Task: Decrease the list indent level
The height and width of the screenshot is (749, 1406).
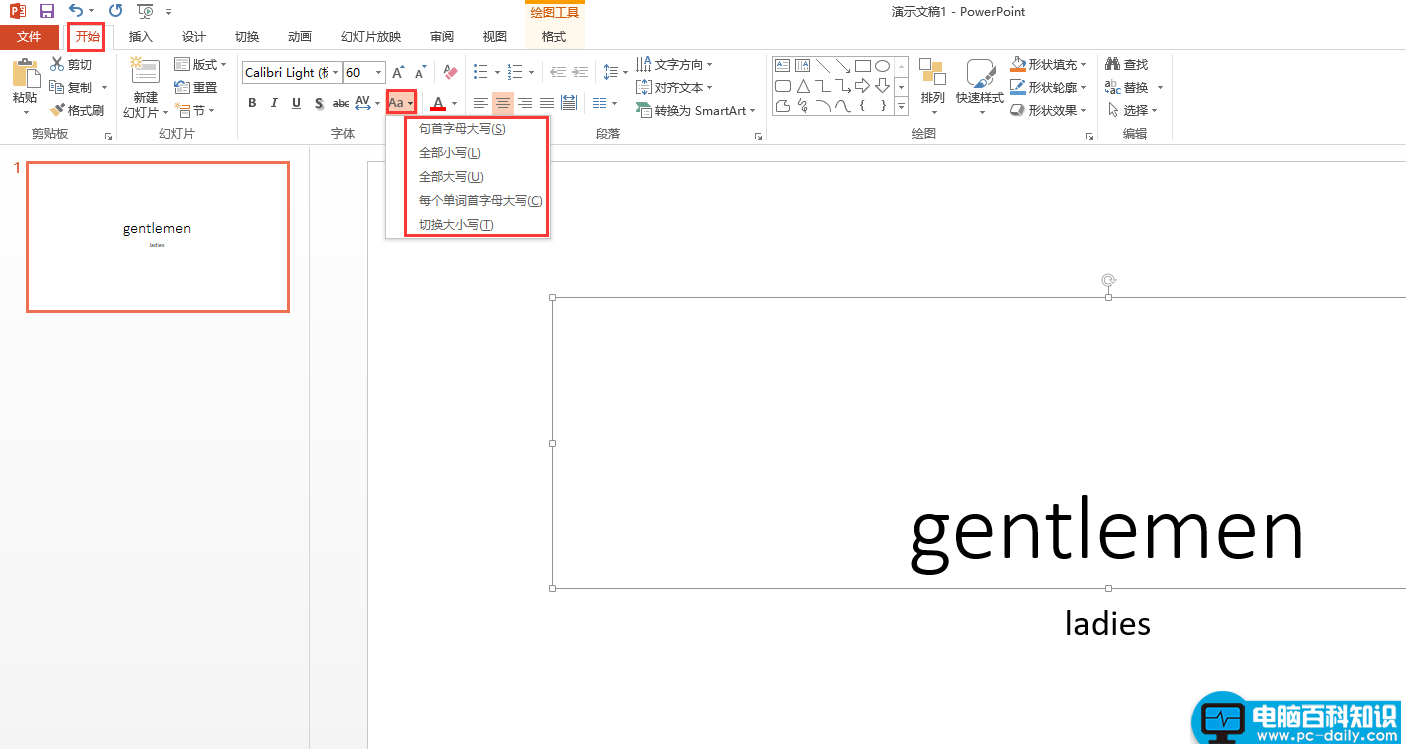Action: pos(557,72)
